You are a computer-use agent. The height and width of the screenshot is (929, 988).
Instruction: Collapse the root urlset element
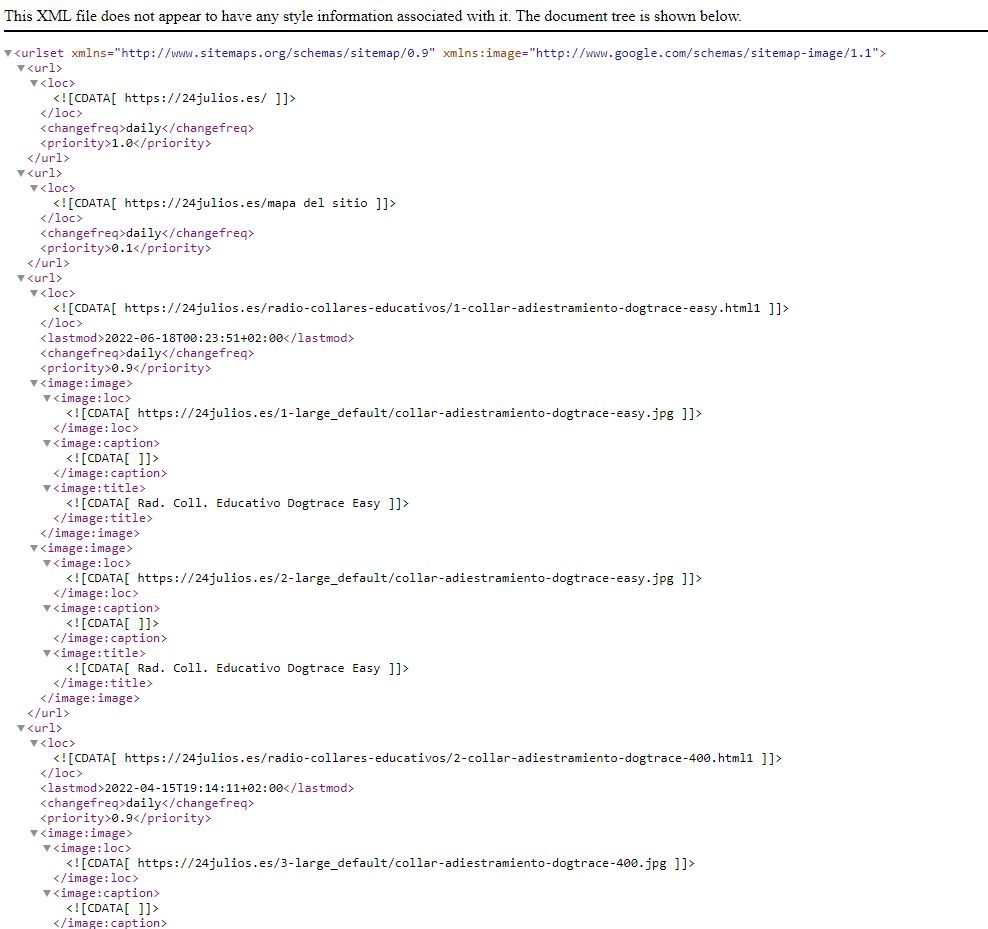pos(8,54)
